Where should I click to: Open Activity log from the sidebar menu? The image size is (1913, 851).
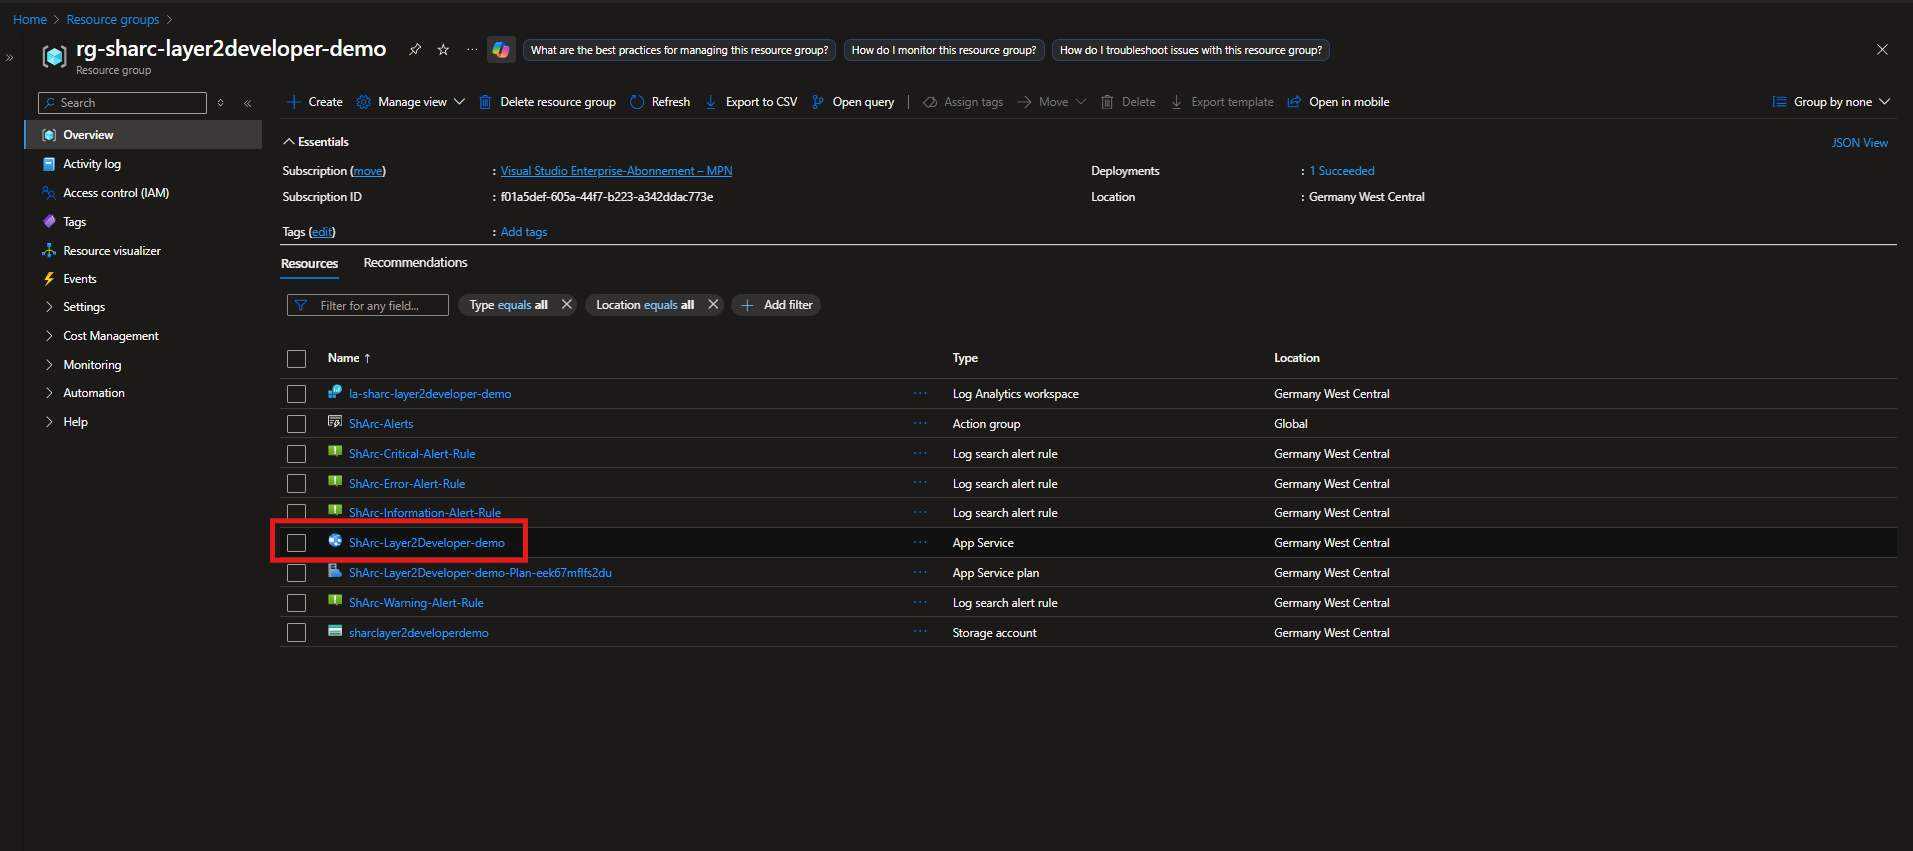pyautogui.click(x=91, y=164)
